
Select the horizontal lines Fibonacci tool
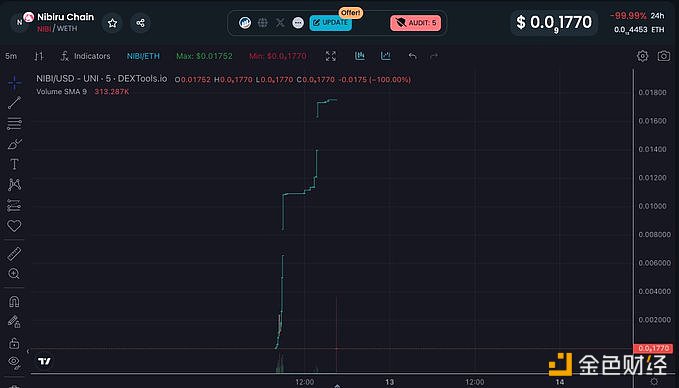(14, 123)
